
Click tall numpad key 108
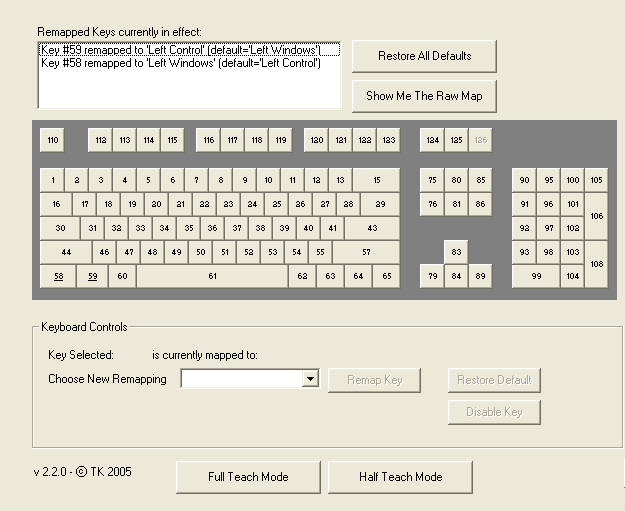coord(597,264)
